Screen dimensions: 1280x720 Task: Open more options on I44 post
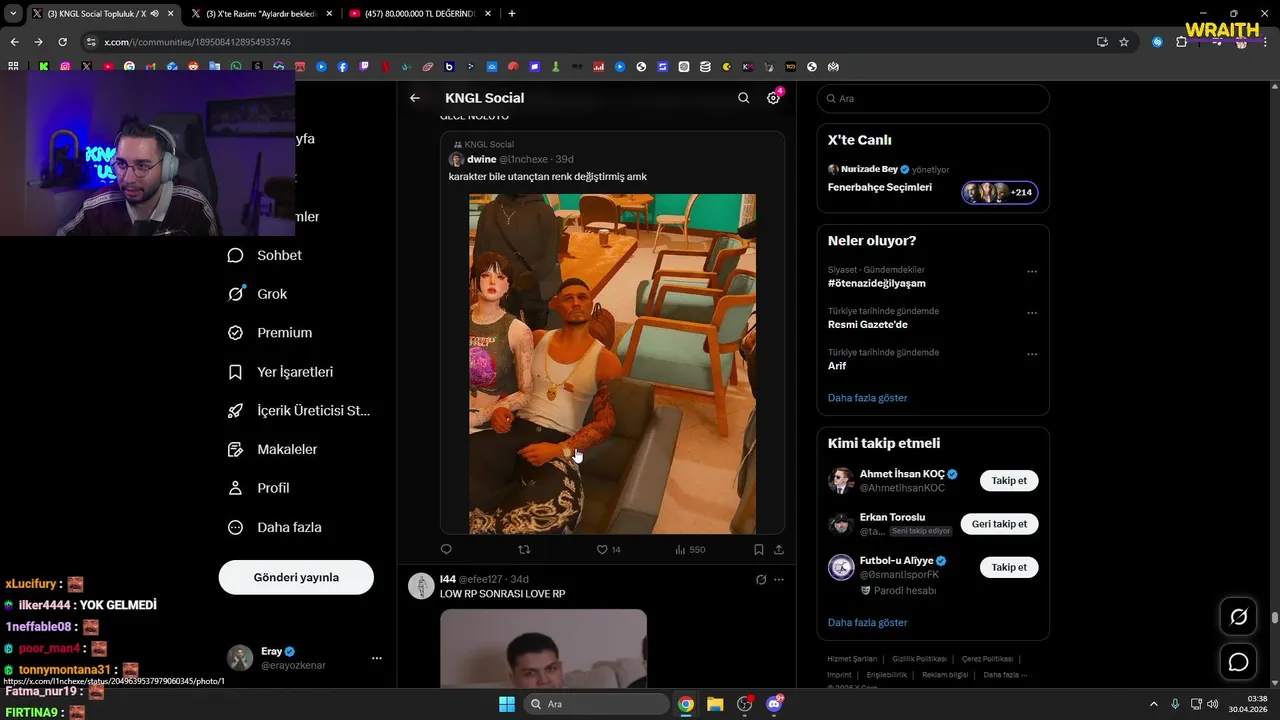coord(779,579)
